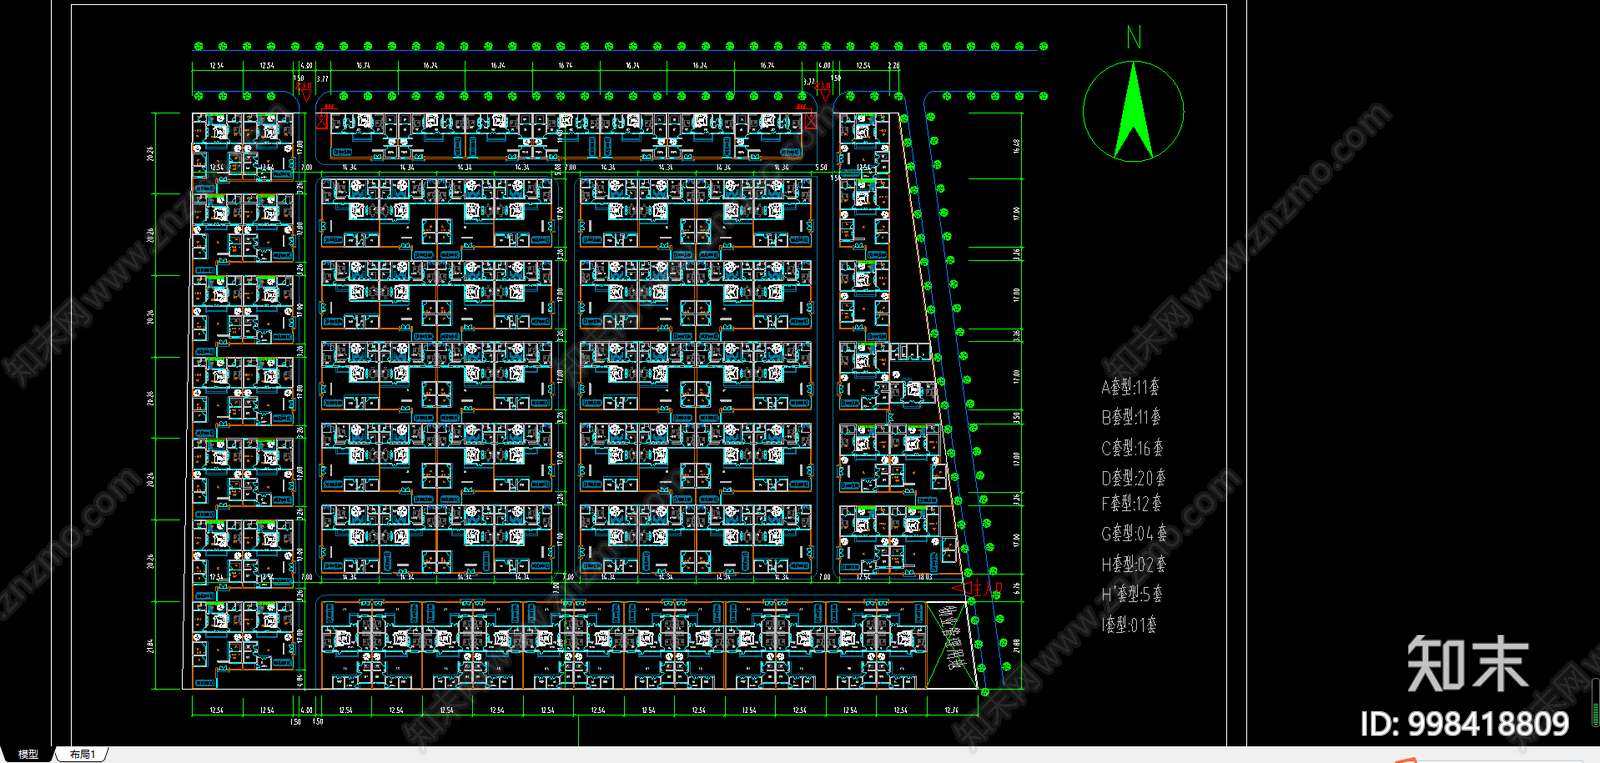Select the 'D套型:20套' legend text

click(1133, 478)
